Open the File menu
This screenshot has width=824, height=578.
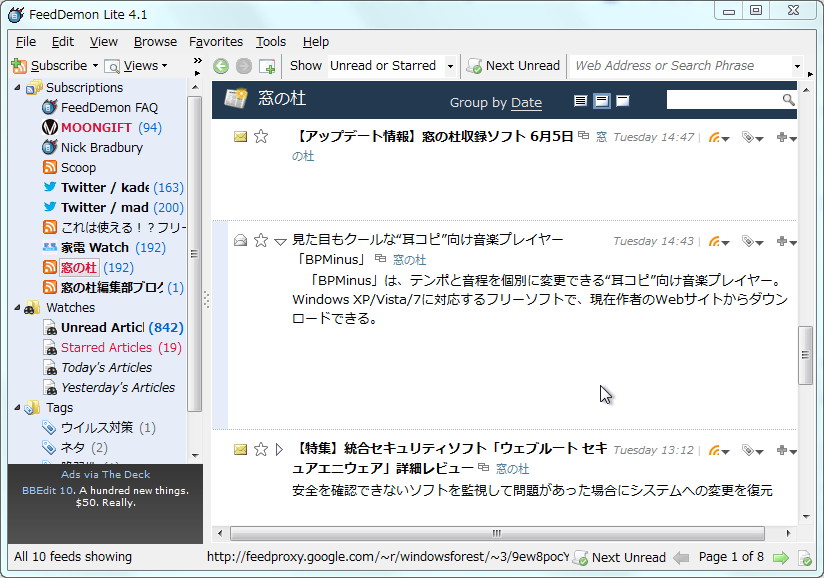[26, 42]
